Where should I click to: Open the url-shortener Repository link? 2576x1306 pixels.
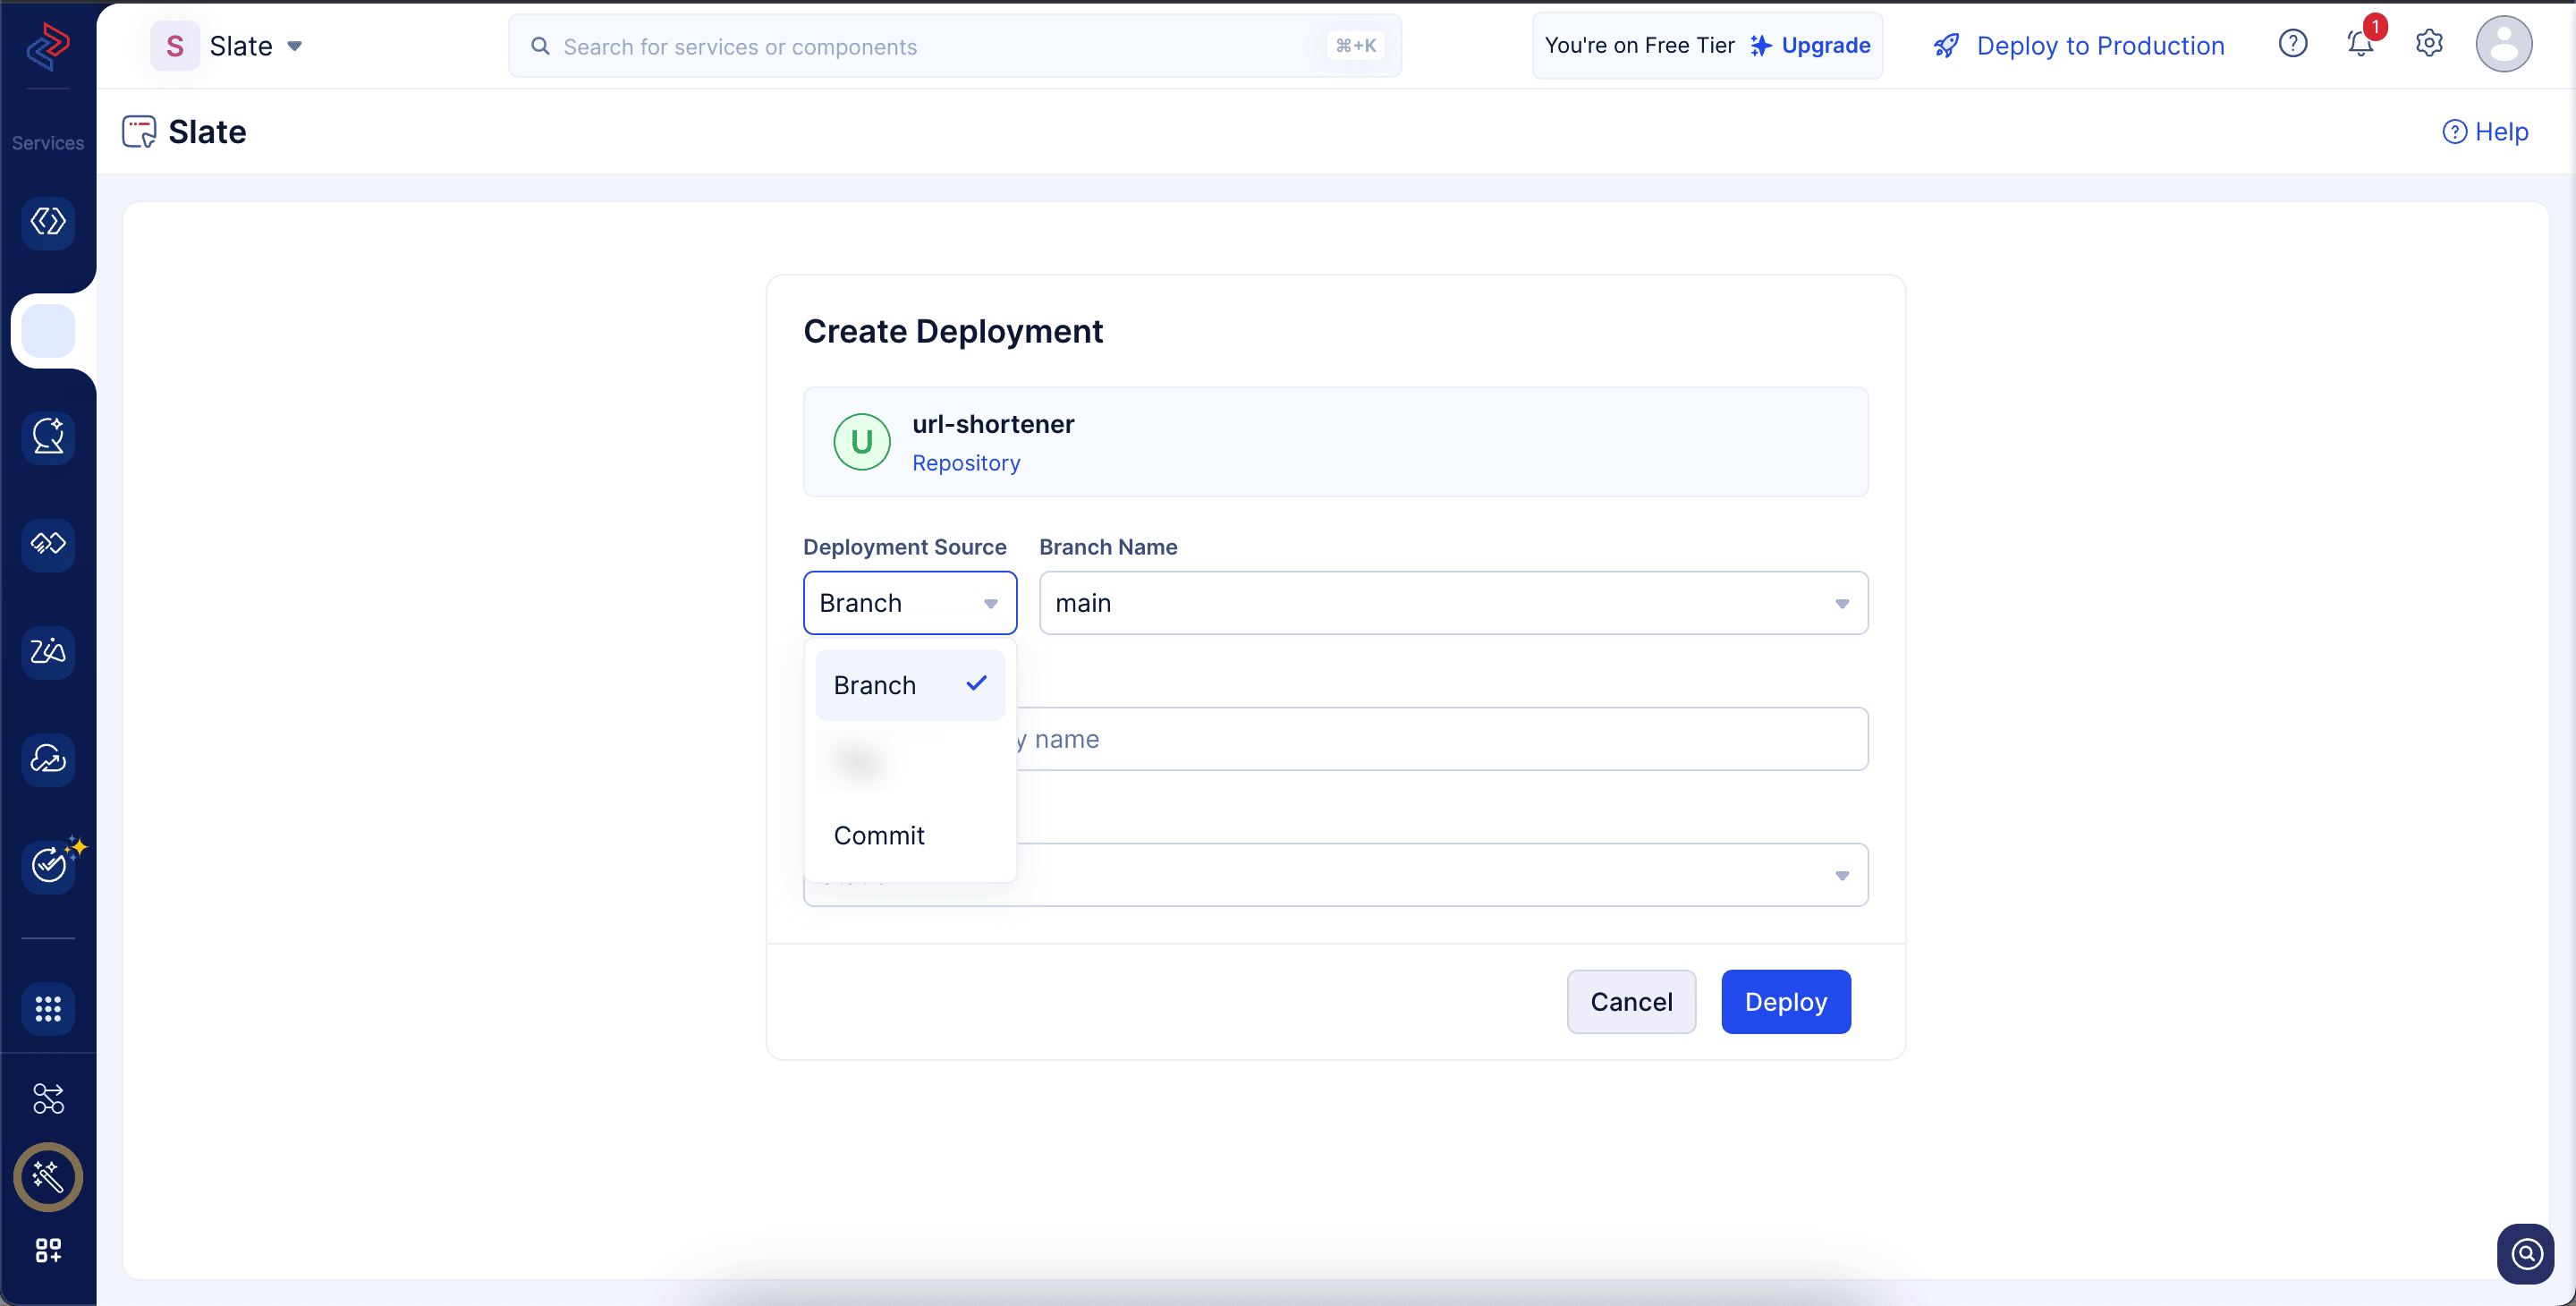(966, 463)
